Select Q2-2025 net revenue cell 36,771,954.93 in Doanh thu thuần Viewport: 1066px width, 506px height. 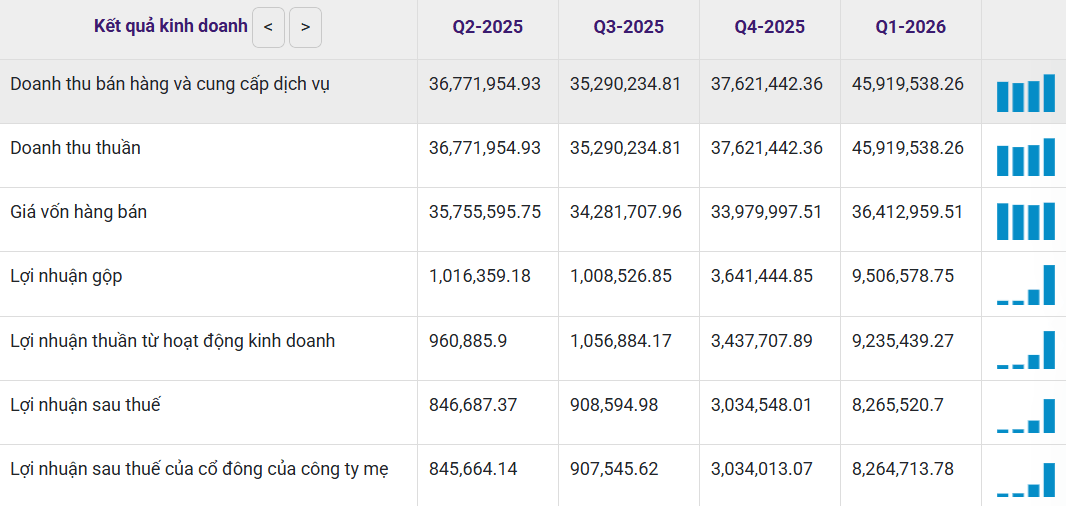485,148
